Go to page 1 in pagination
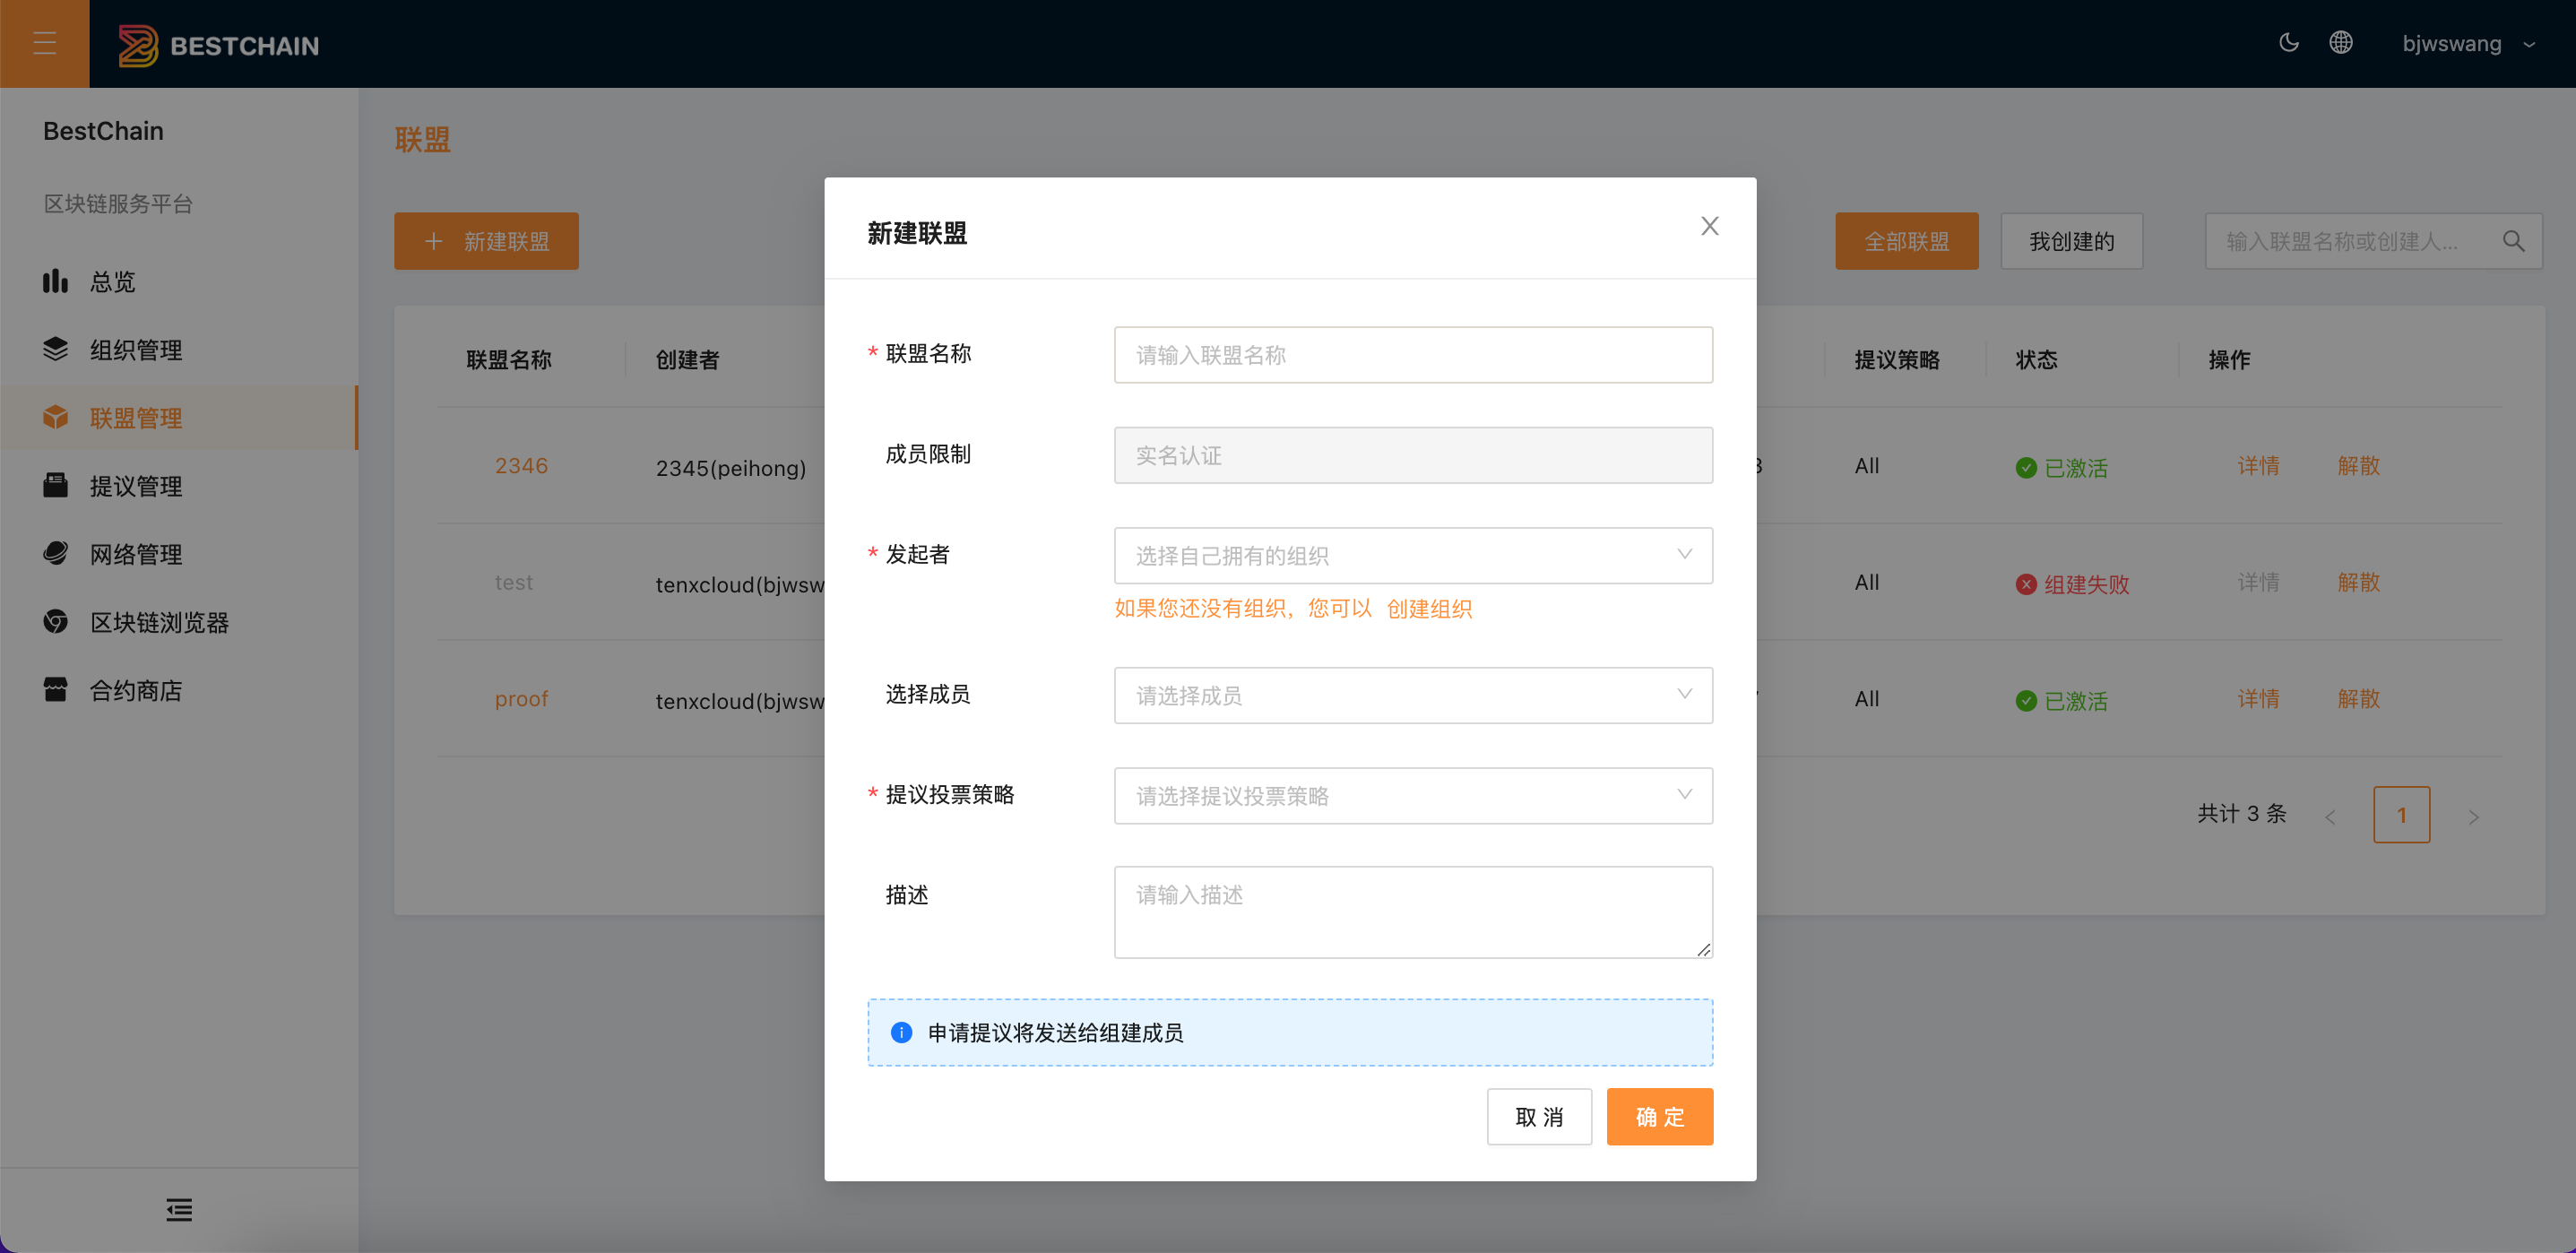The width and height of the screenshot is (2576, 1253). click(x=2401, y=814)
